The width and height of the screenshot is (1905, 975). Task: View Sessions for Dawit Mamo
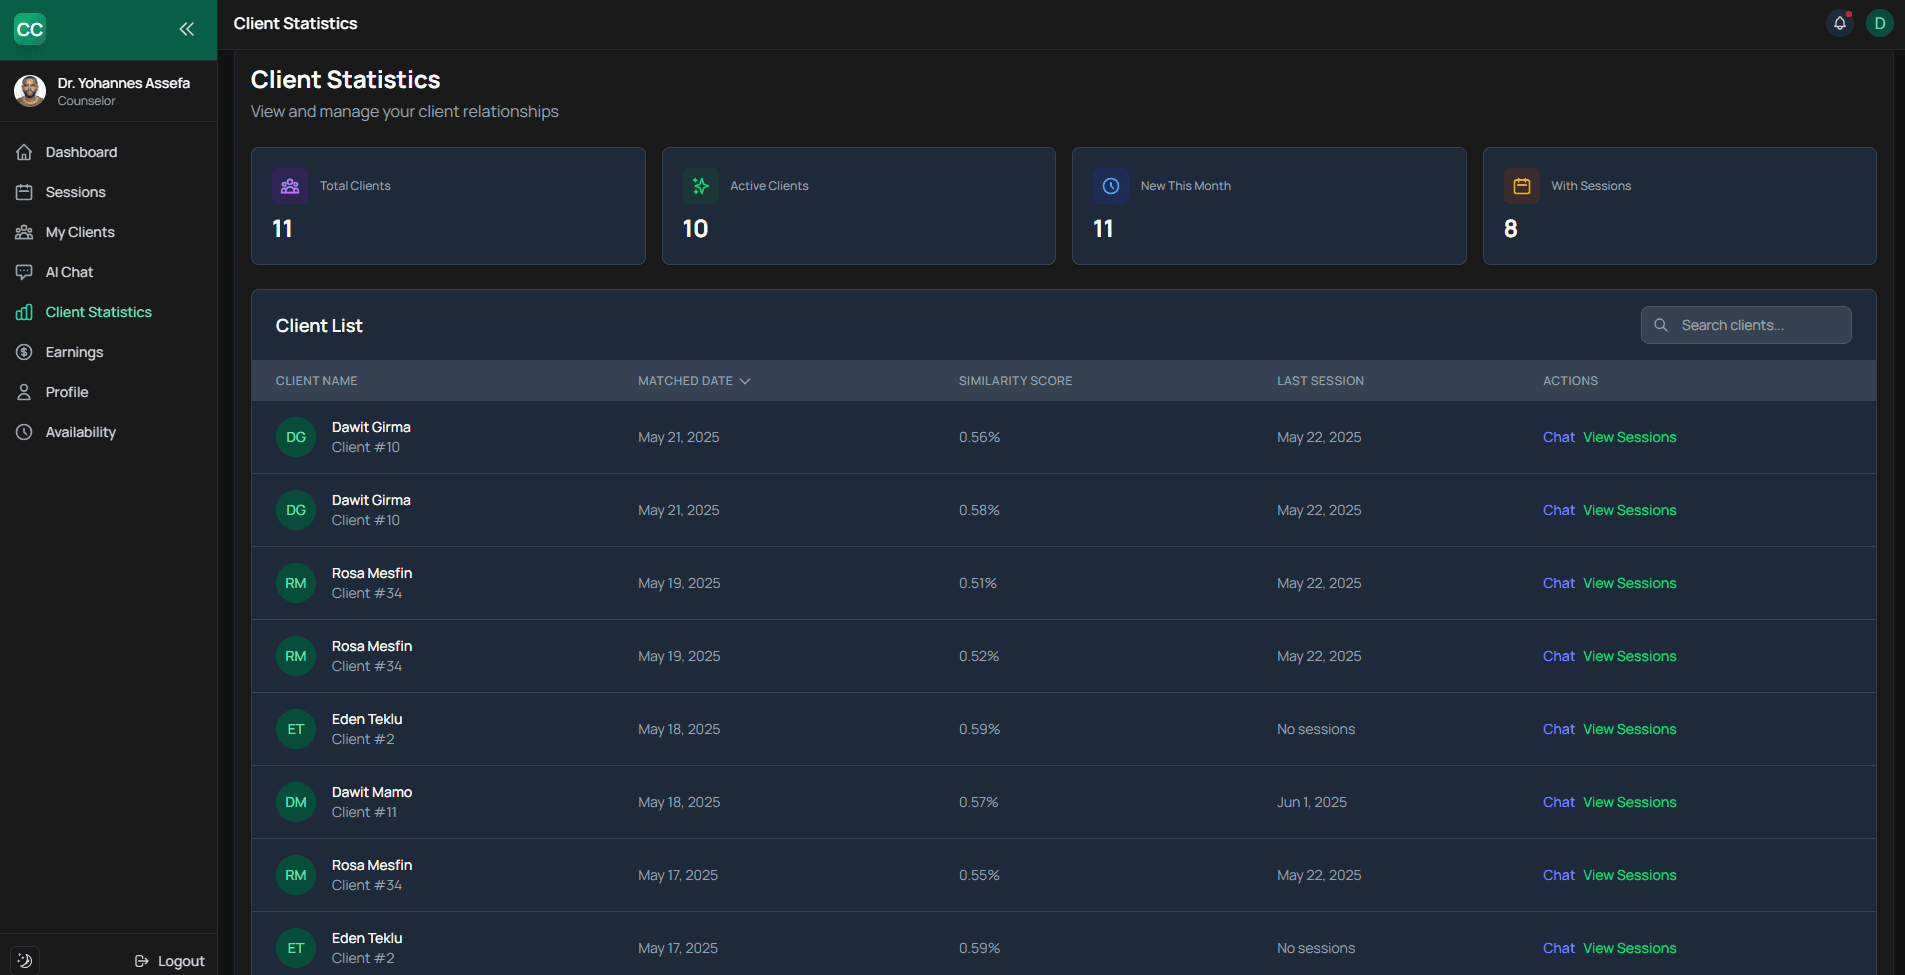pos(1629,802)
